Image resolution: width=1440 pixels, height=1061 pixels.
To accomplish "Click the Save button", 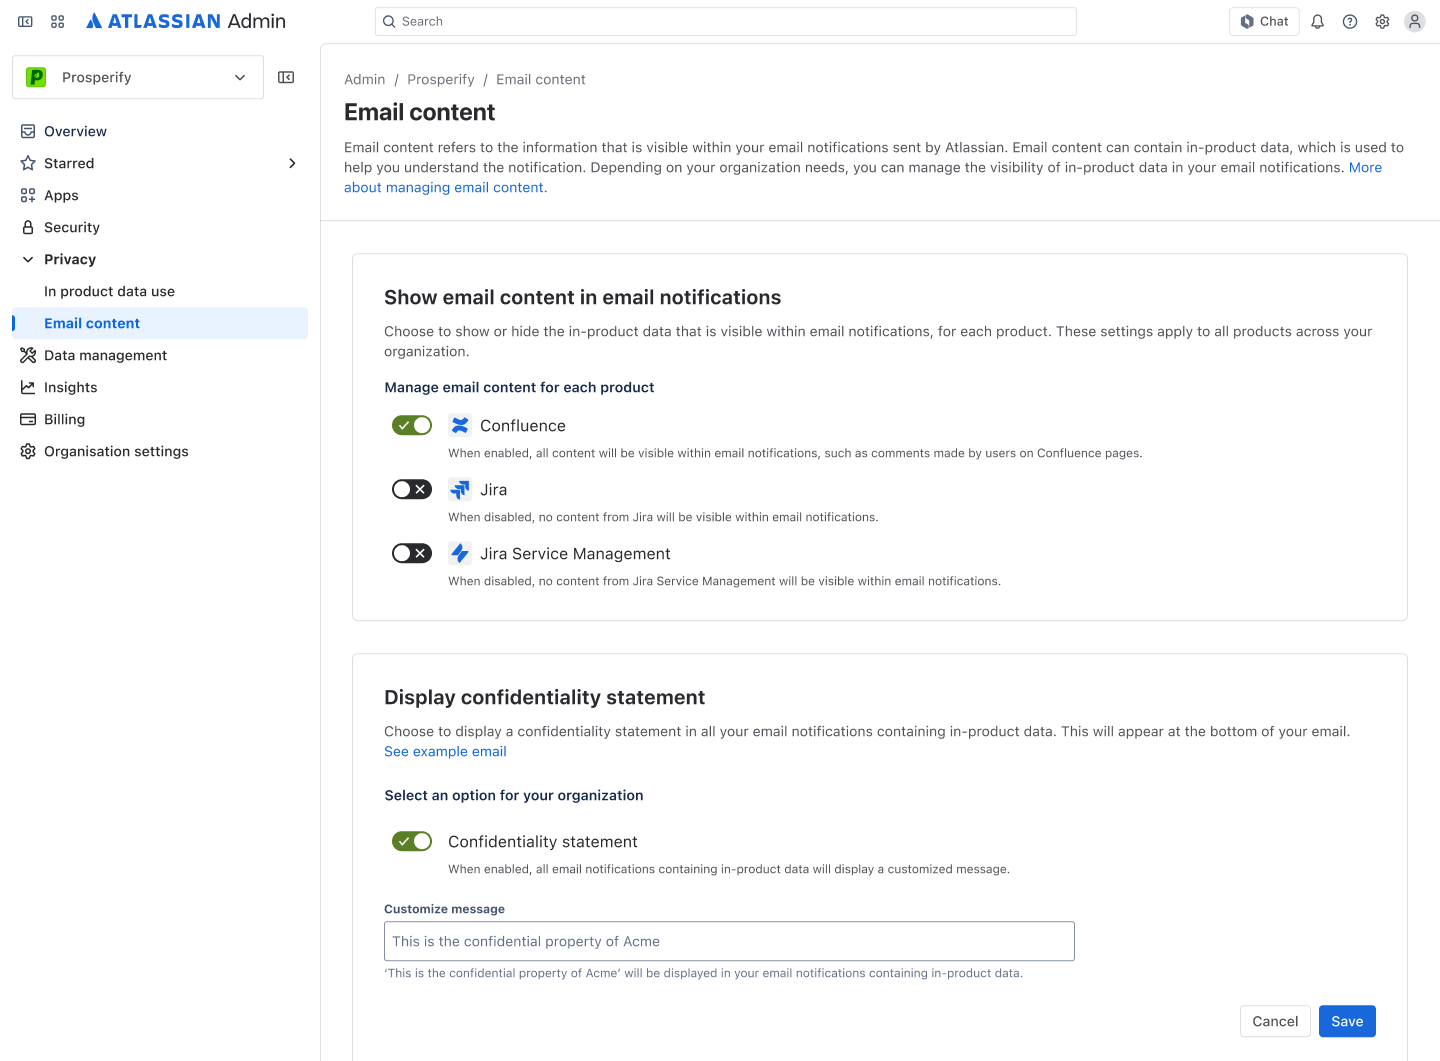I will point(1347,1021).
